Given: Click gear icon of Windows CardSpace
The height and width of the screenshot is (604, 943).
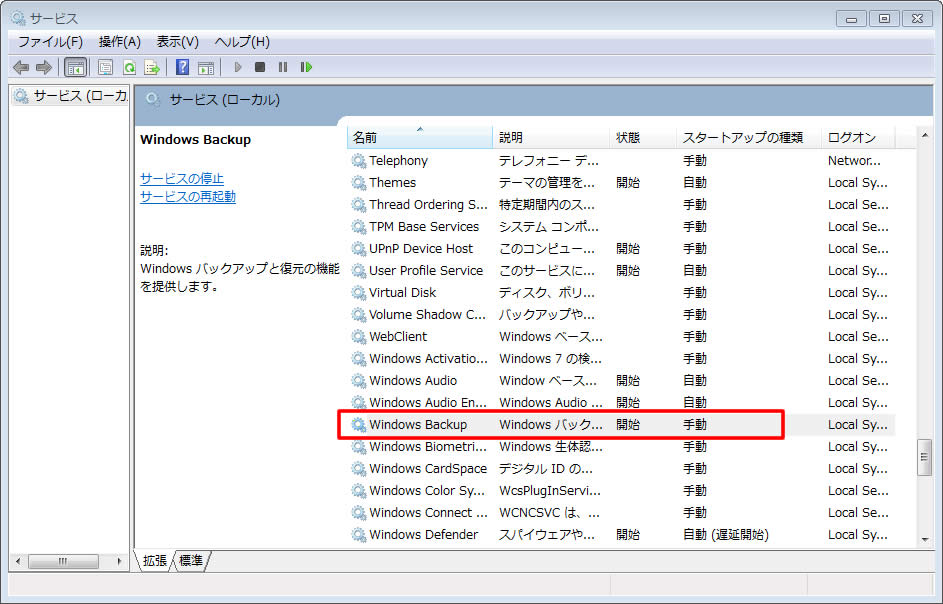Looking at the screenshot, I should coord(359,469).
